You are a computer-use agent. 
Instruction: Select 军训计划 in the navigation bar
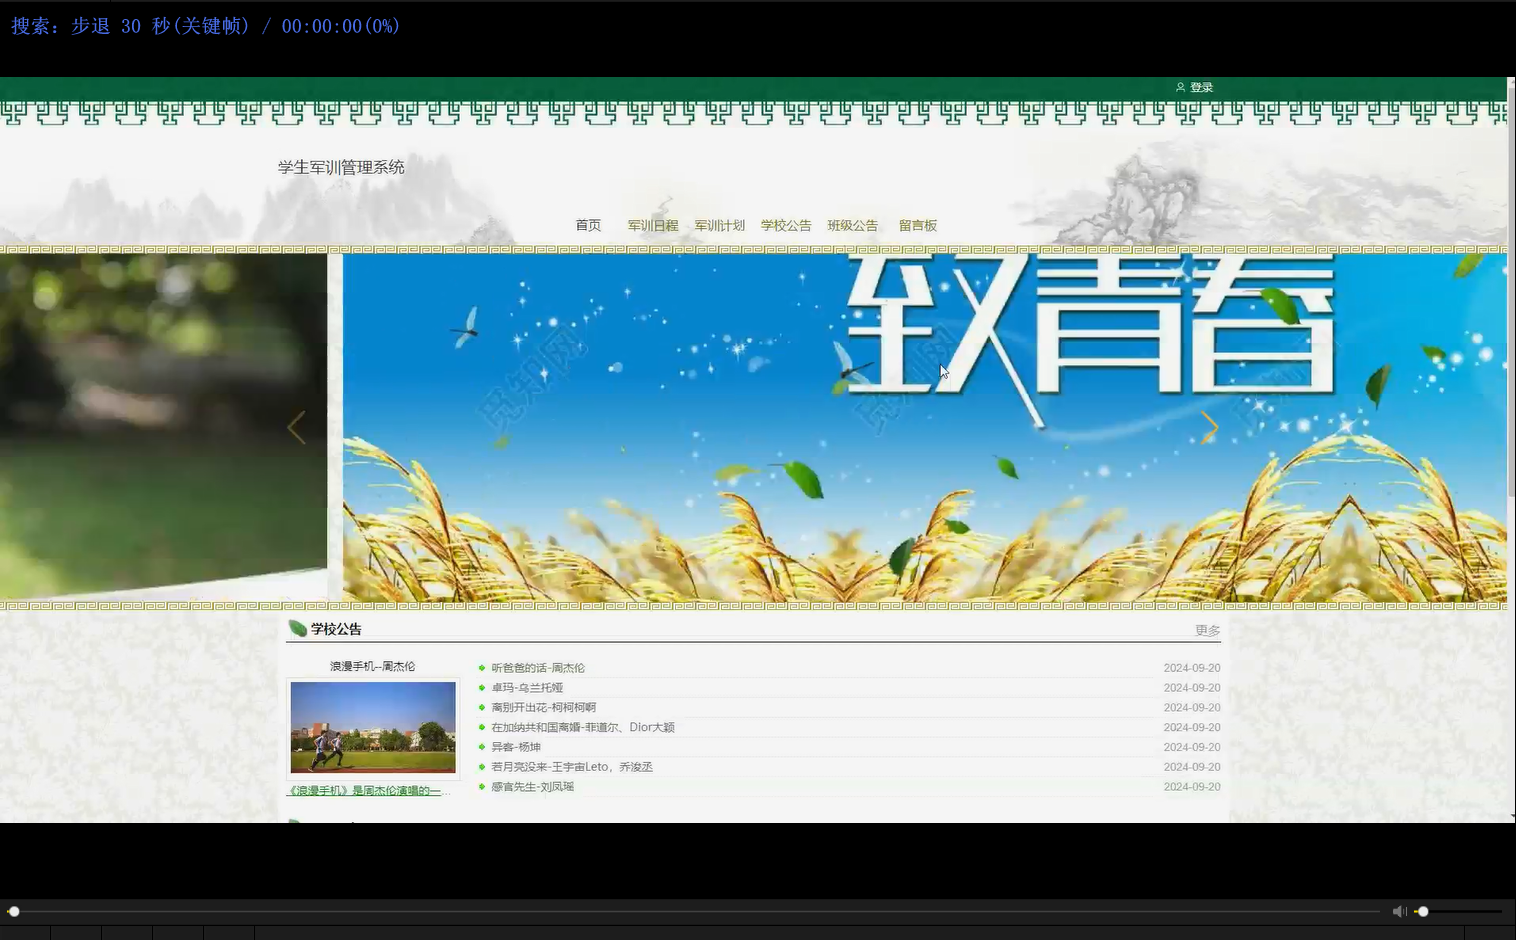point(719,225)
